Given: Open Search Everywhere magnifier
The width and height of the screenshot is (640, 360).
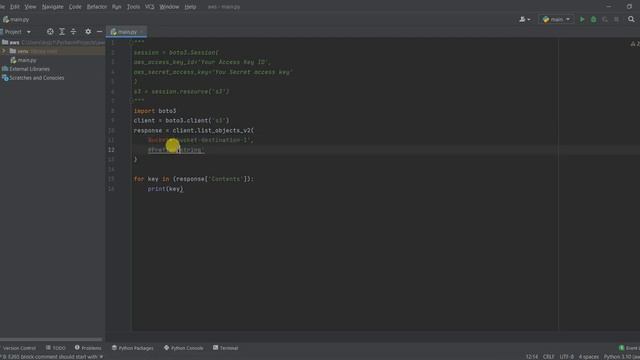Looking at the screenshot, I should pyautogui.click(x=631, y=19).
